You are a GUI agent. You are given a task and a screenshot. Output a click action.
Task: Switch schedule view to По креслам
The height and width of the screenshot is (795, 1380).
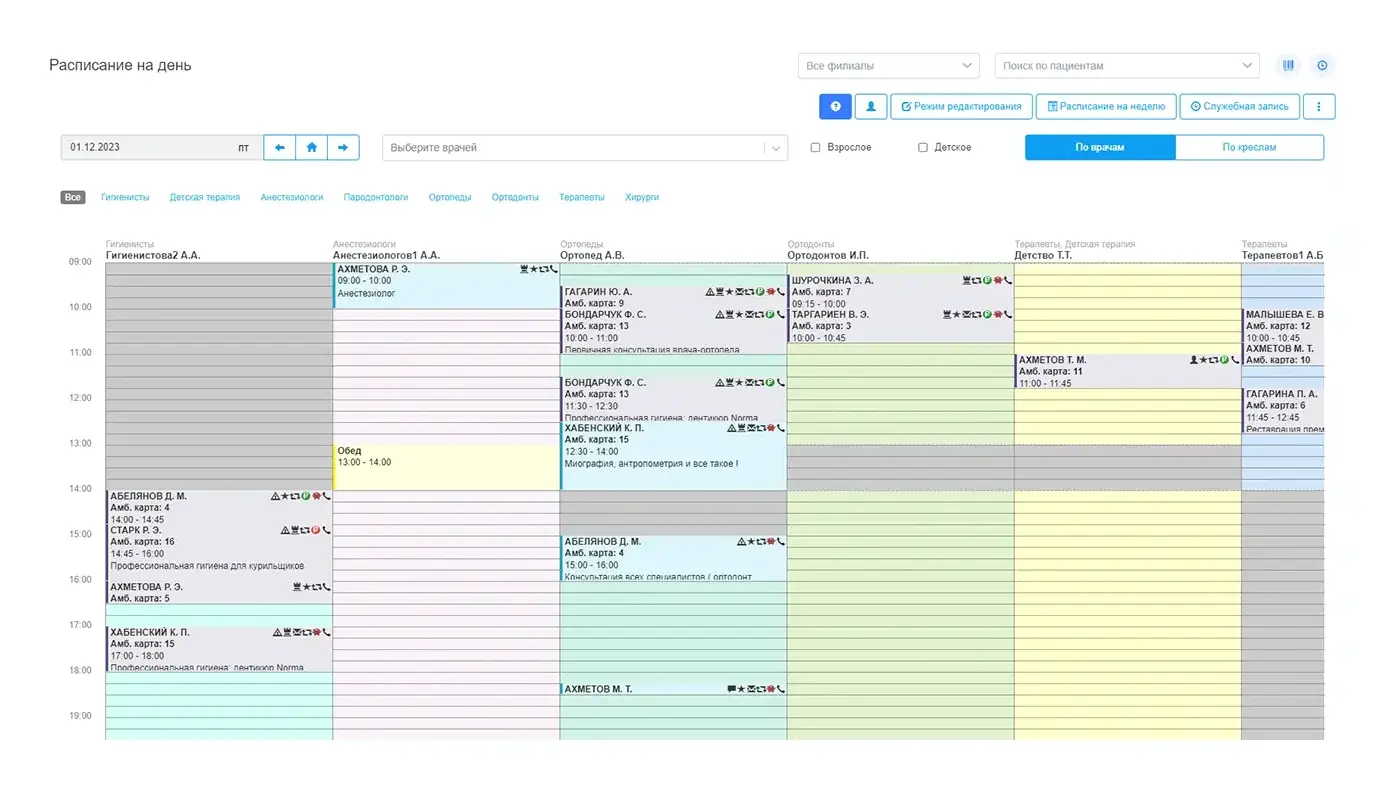tap(1249, 148)
